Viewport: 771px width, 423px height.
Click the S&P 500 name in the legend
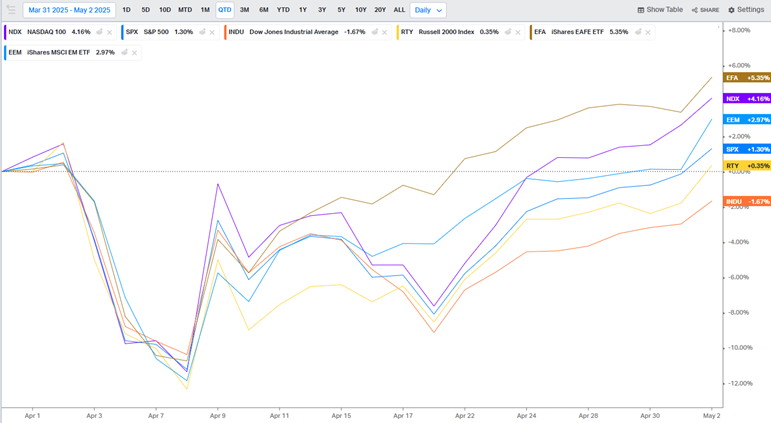156,32
